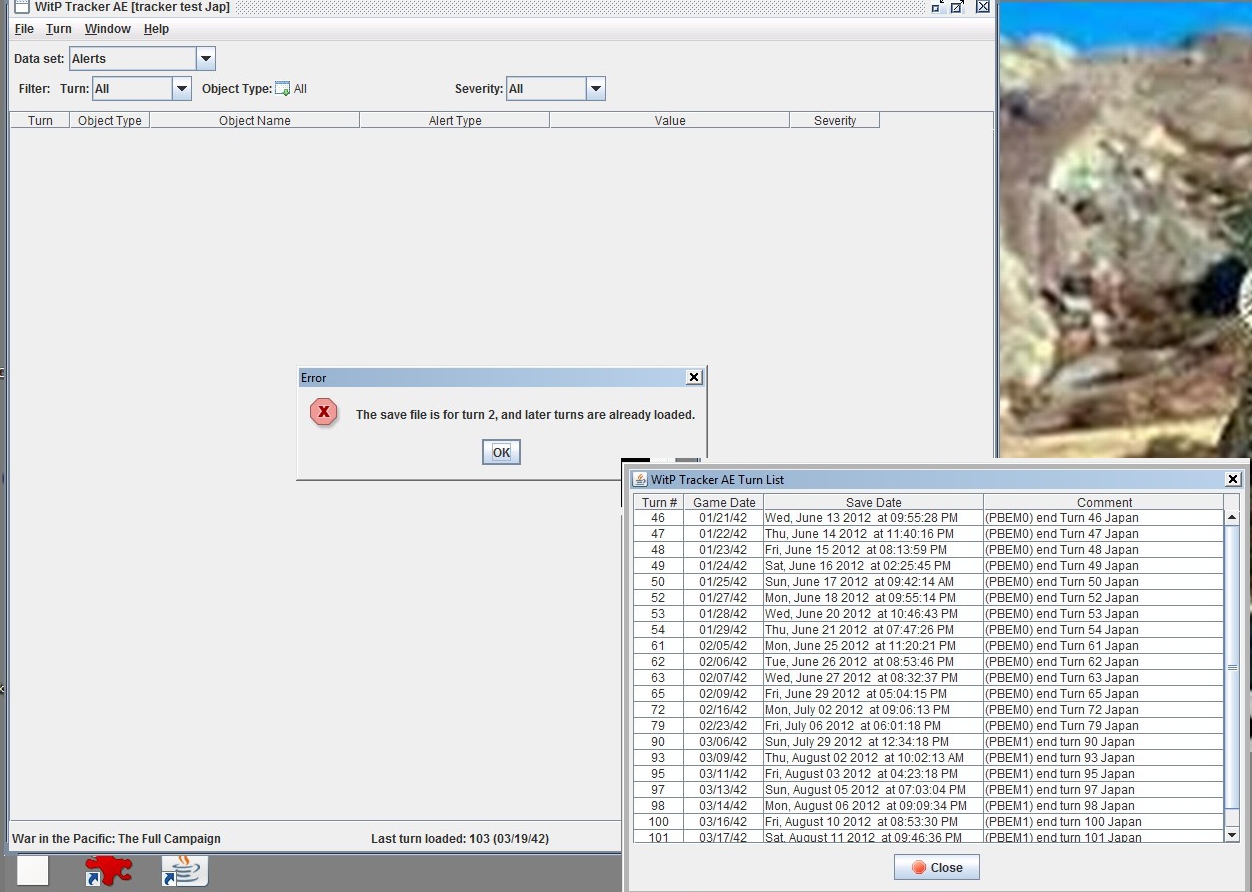Select turn 79 row number
Screen dimensions: 1252x892
tap(658, 726)
